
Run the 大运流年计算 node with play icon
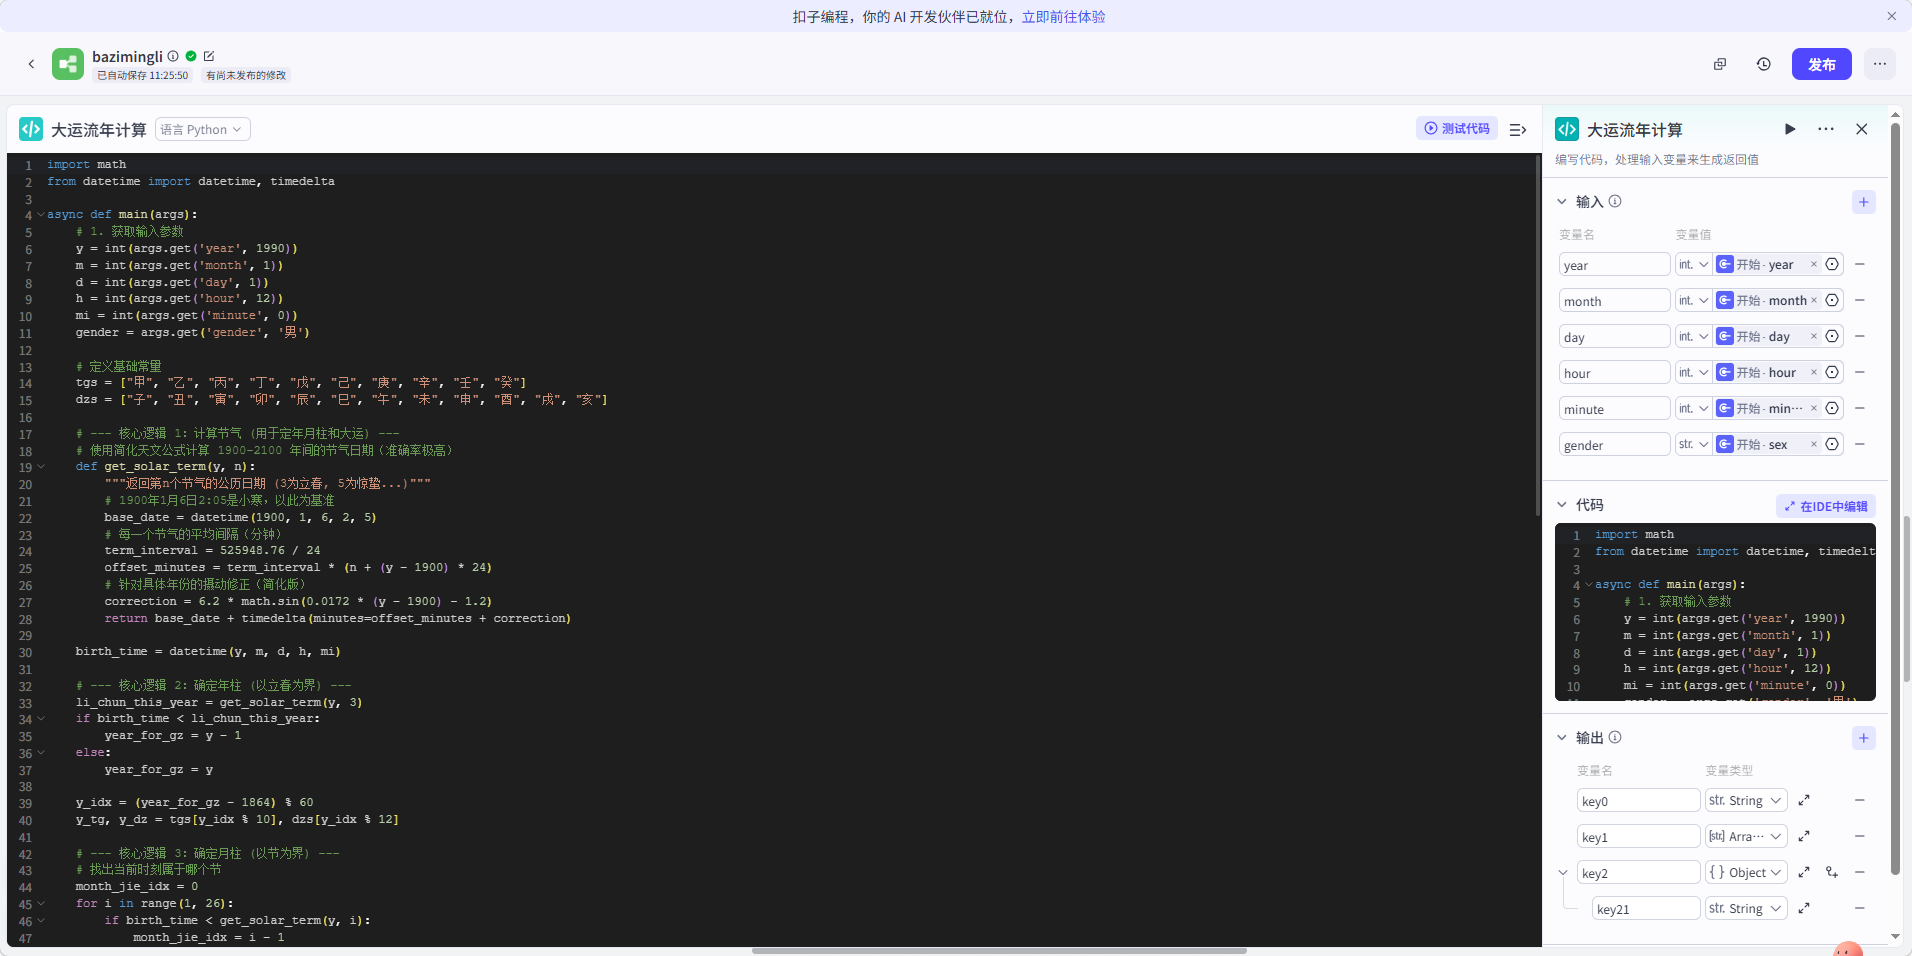point(1790,129)
